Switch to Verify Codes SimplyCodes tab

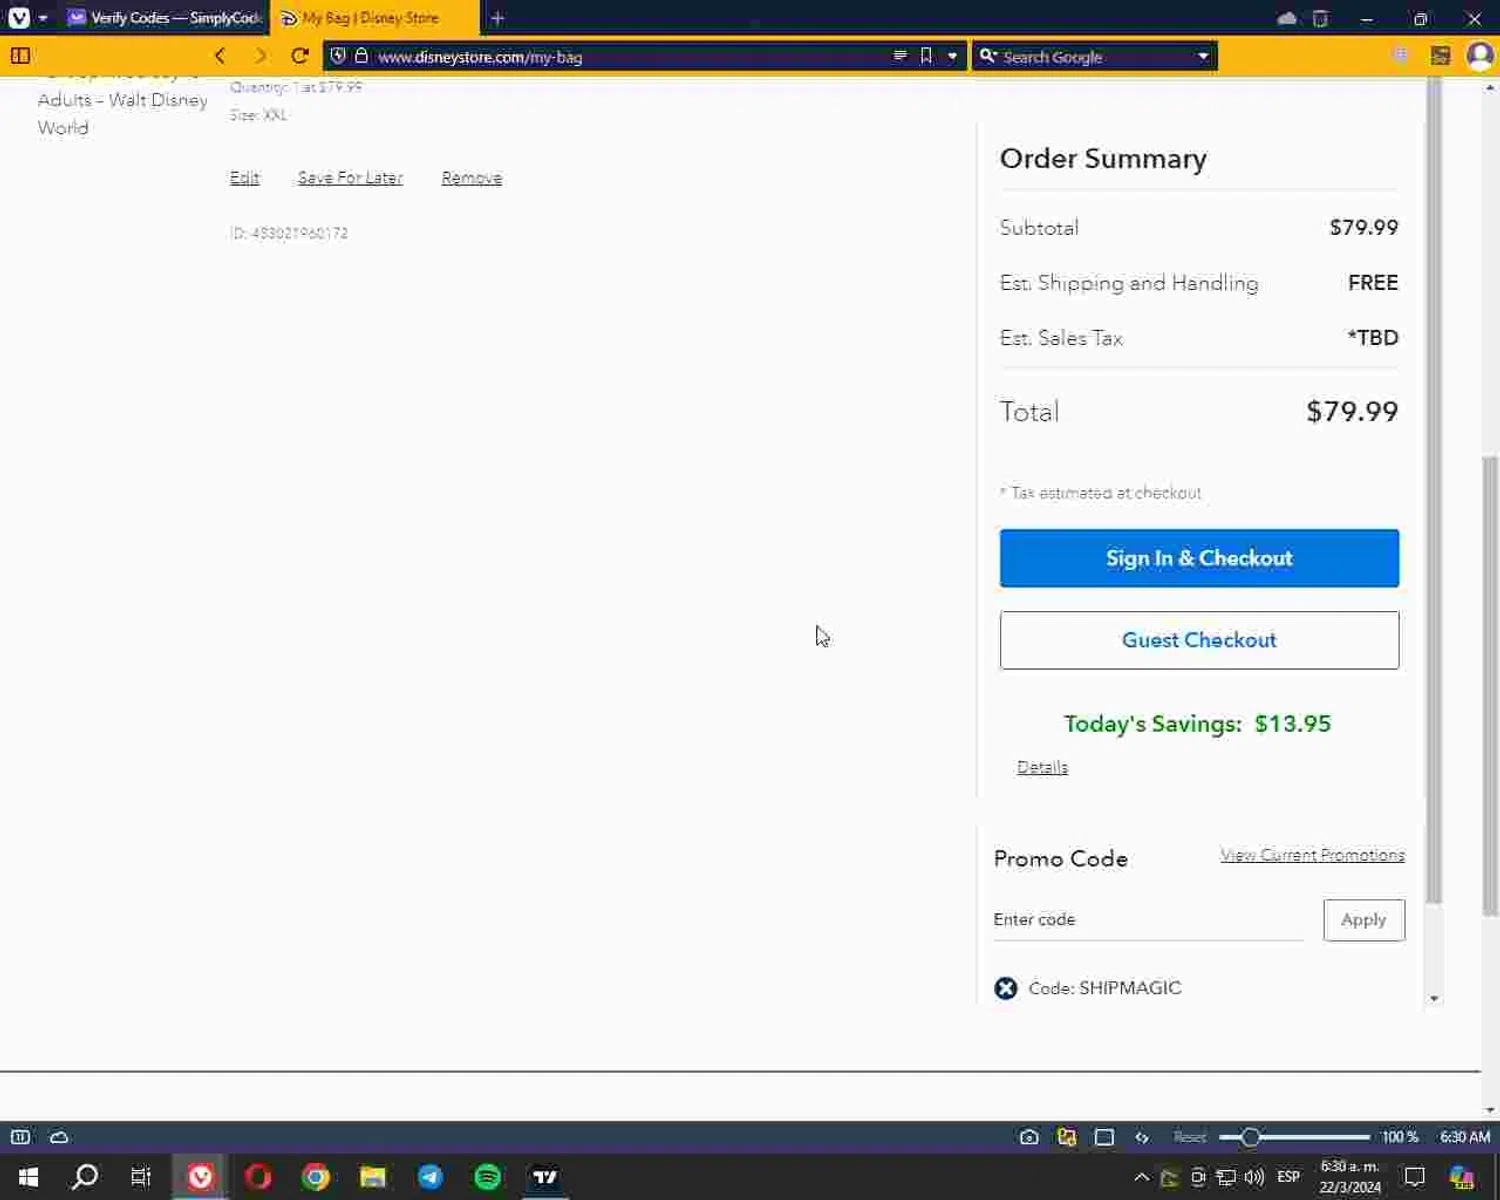pyautogui.click(x=165, y=18)
